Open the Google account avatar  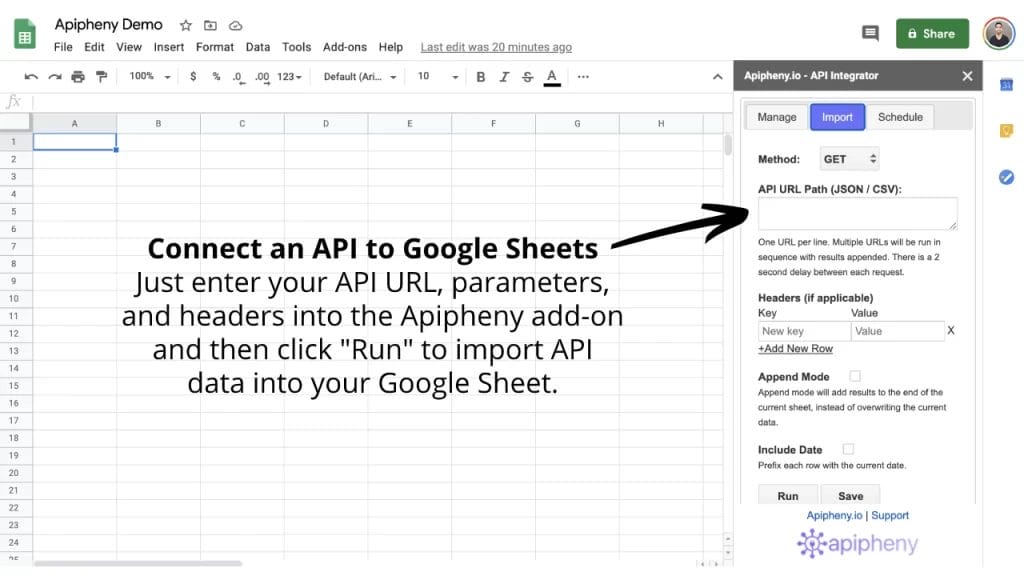coord(999,33)
